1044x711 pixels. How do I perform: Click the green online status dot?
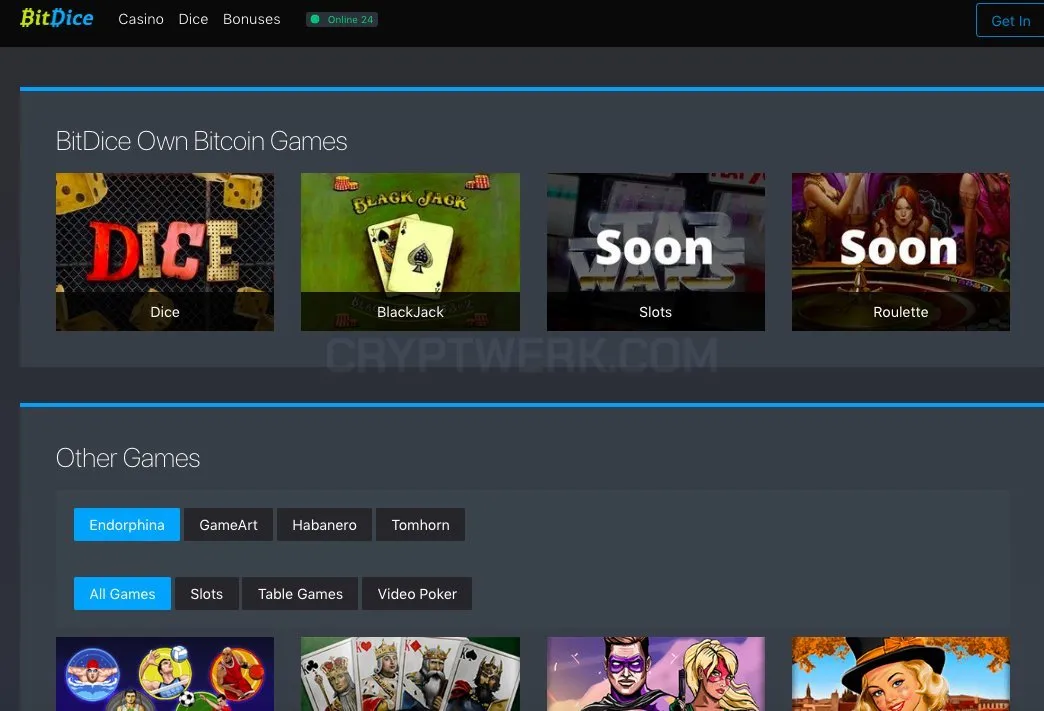pyautogui.click(x=315, y=19)
